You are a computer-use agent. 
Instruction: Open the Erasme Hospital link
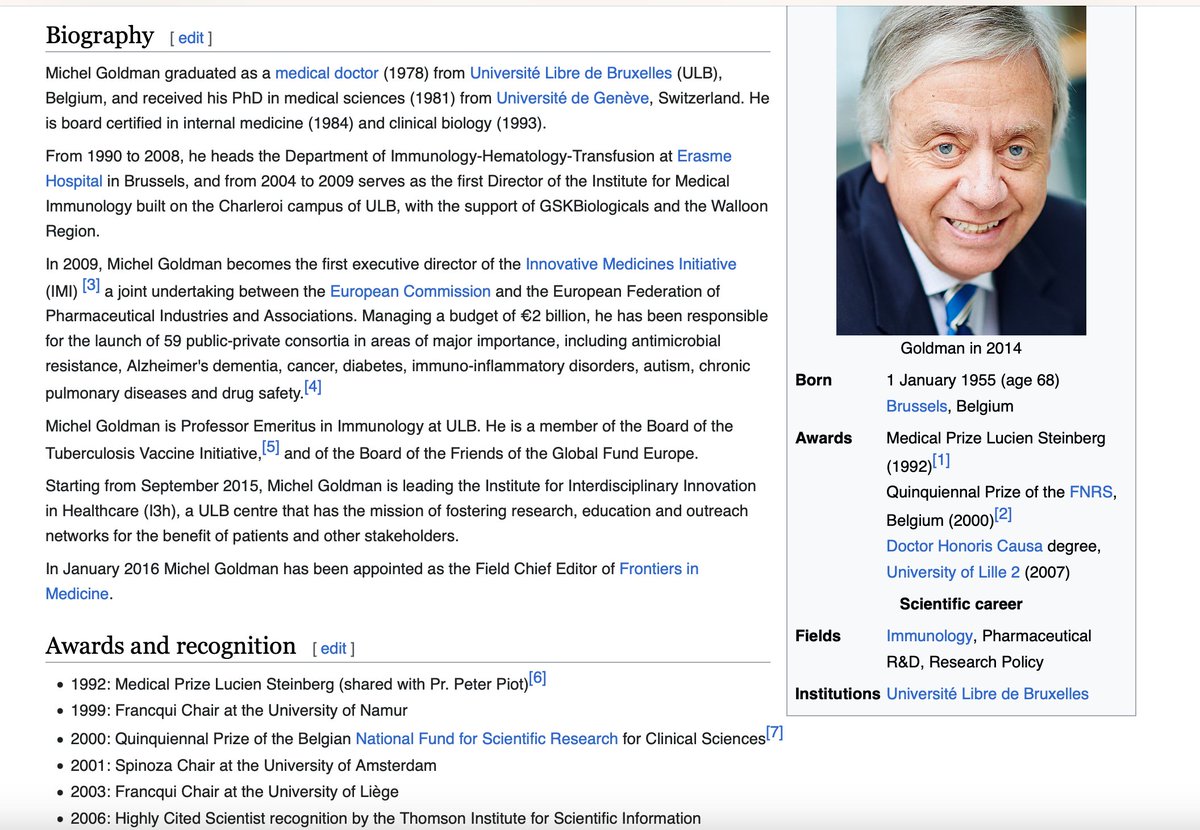point(705,157)
